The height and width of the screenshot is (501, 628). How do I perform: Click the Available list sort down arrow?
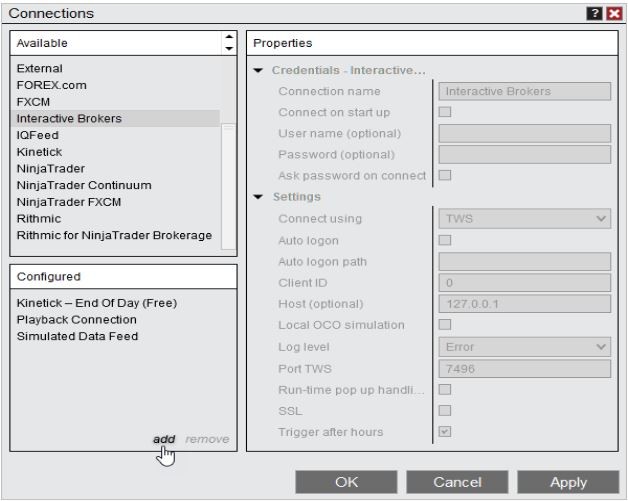pyautogui.click(x=229, y=48)
